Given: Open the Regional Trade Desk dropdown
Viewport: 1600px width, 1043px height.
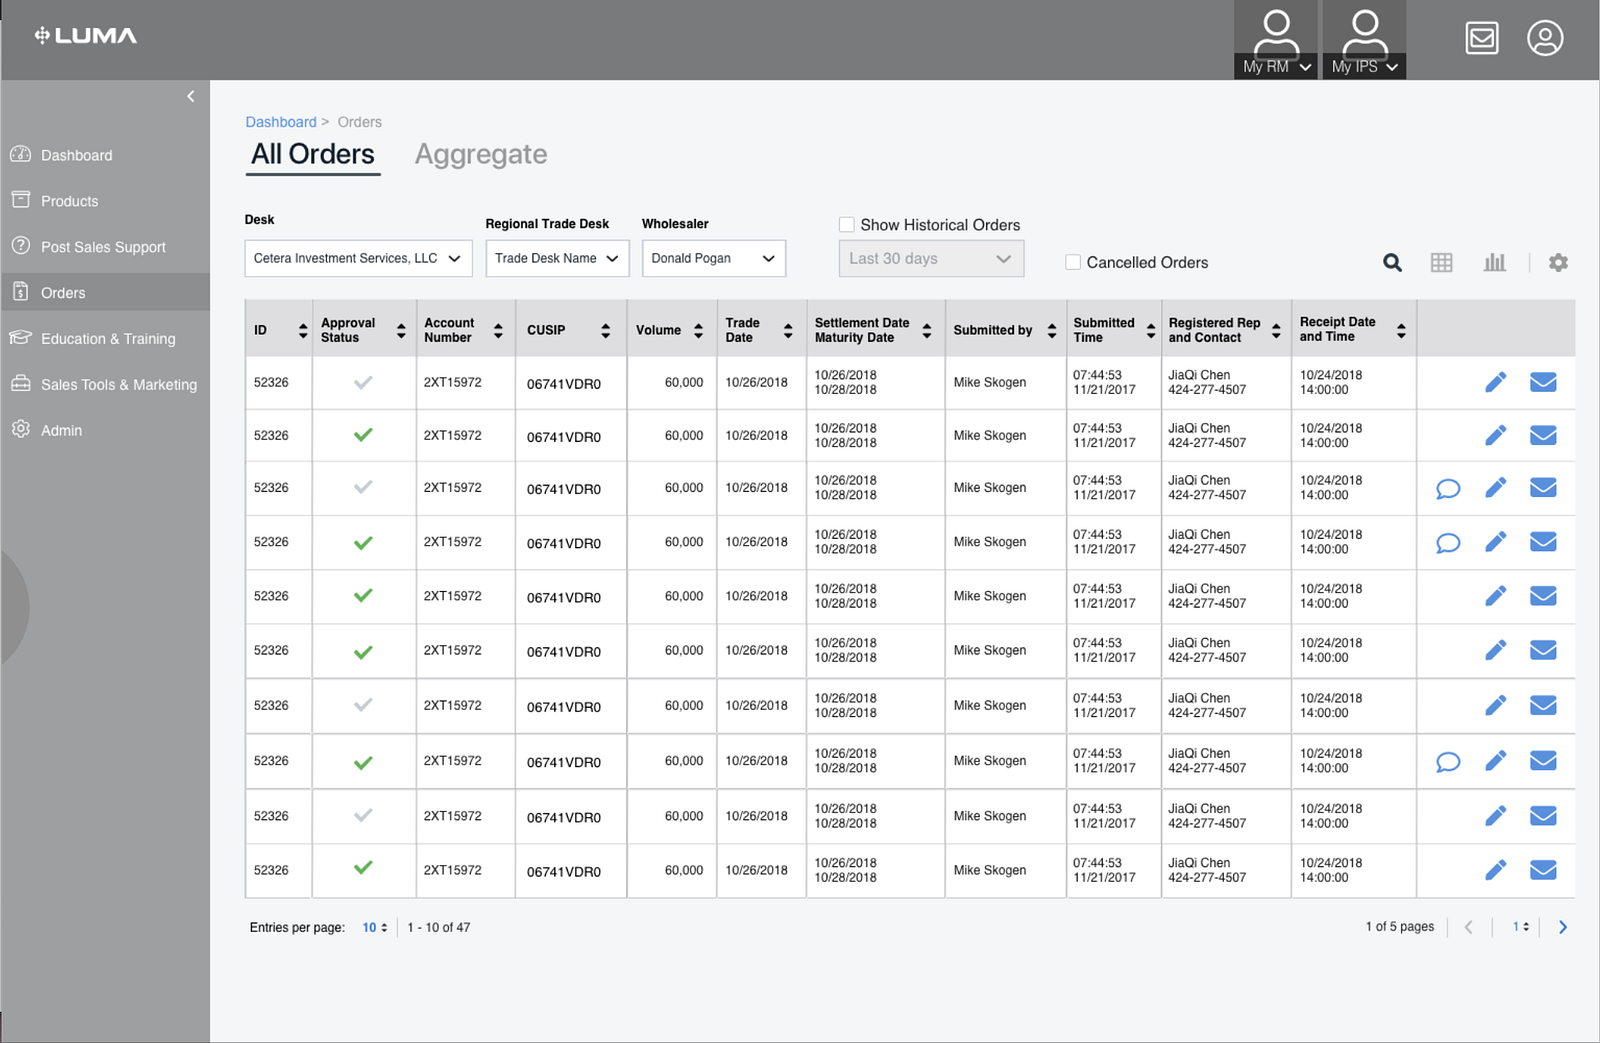Looking at the screenshot, I should [557, 258].
